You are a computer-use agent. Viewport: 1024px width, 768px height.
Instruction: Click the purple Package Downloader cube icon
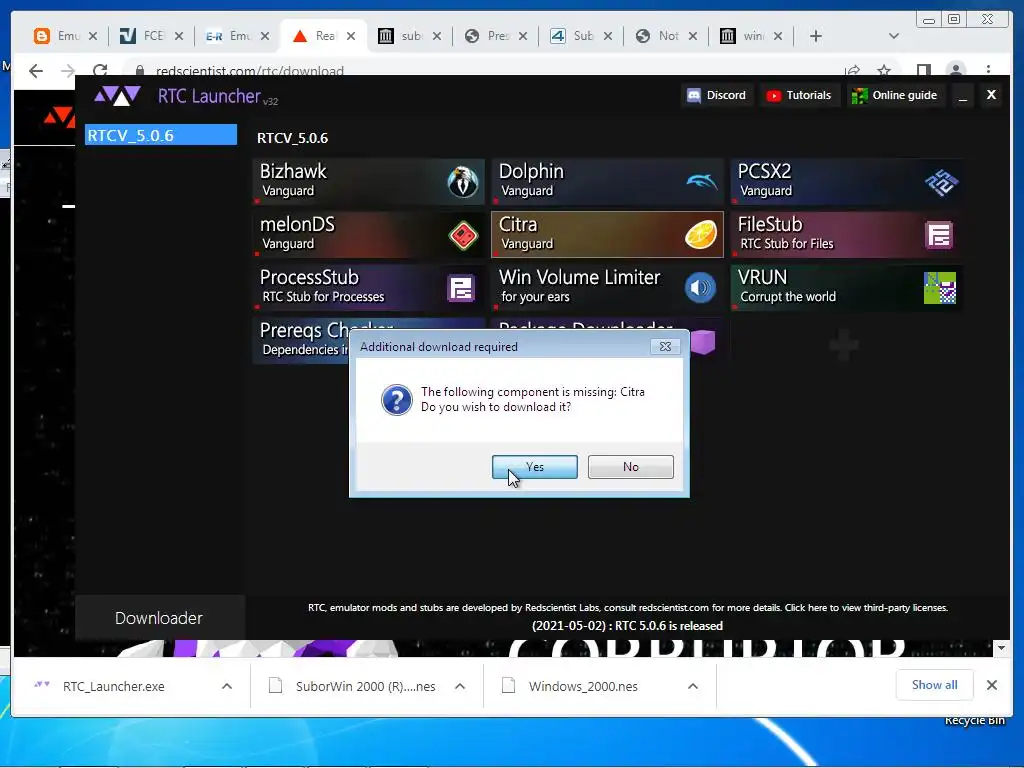[703, 342]
